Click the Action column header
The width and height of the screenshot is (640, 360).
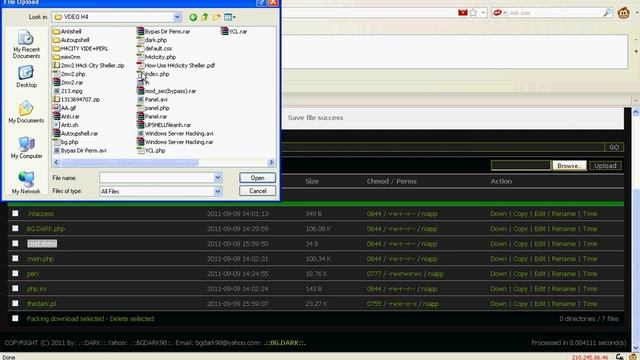click(x=501, y=181)
